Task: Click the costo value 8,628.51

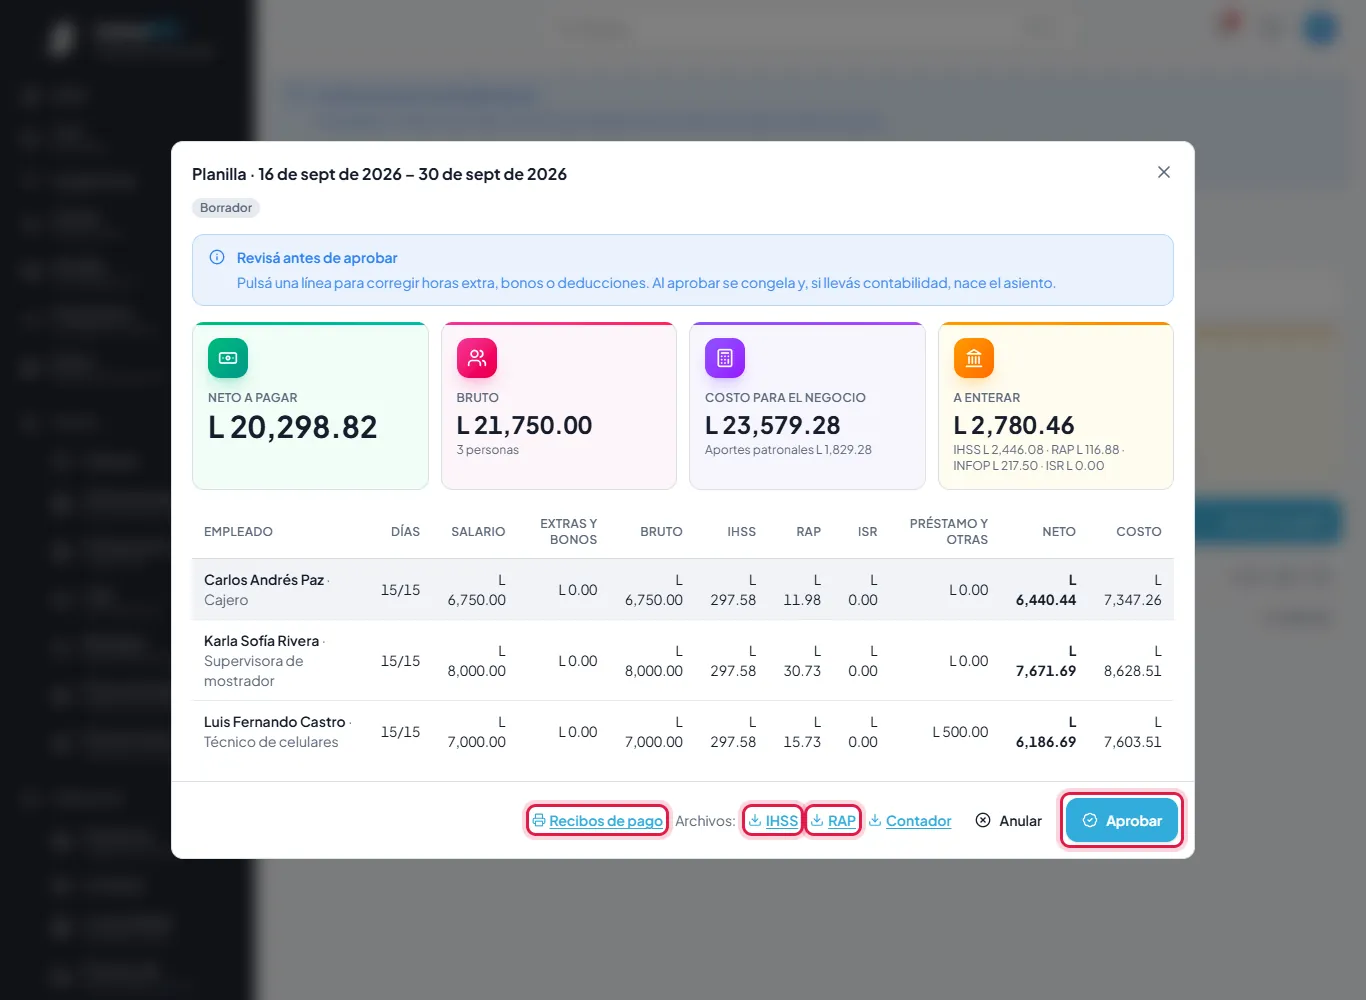Action: (x=1133, y=661)
